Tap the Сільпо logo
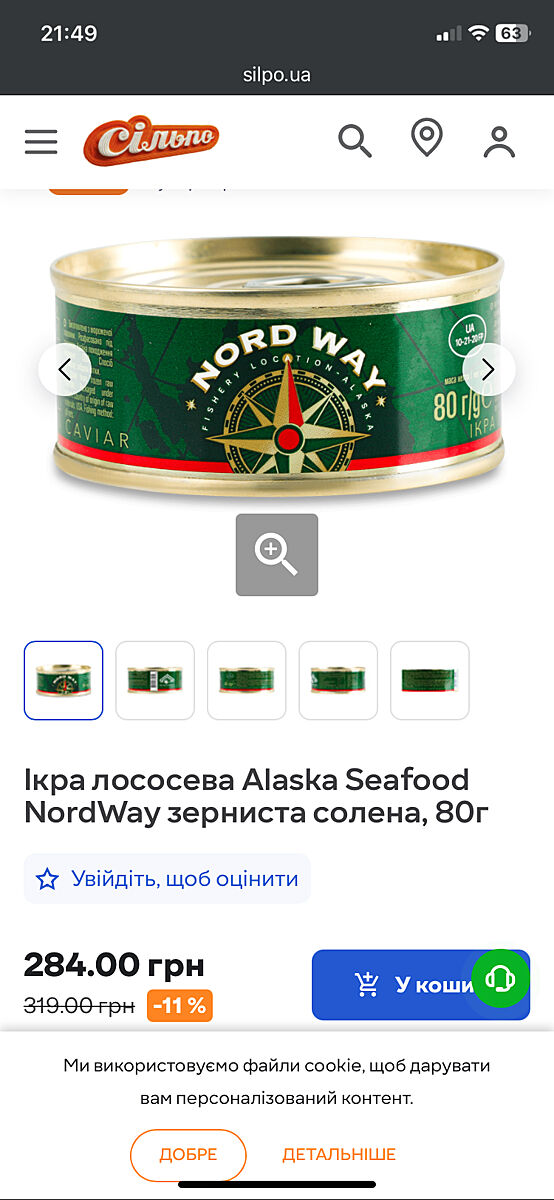The height and width of the screenshot is (1200, 554). coord(151,140)
